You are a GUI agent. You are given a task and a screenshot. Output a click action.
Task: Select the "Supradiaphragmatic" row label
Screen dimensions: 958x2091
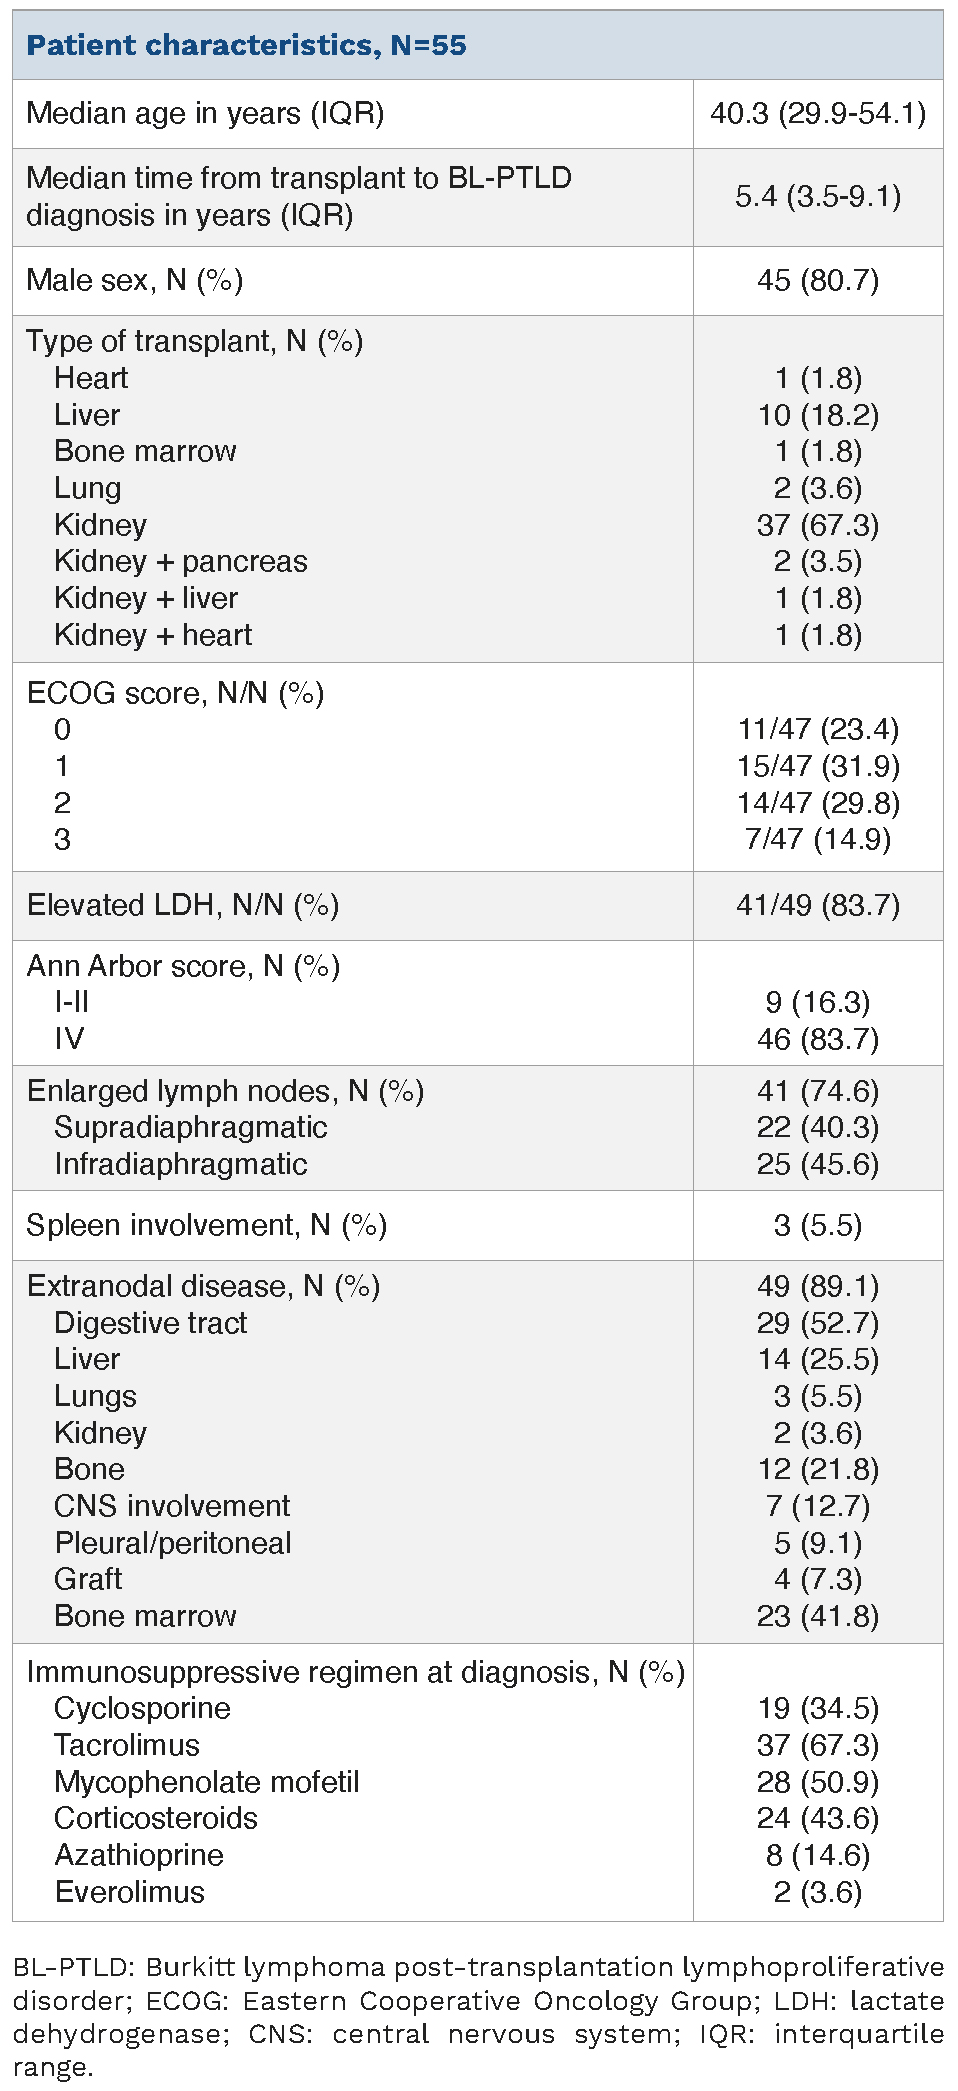pyautogui.click(x=191, y=1127)
